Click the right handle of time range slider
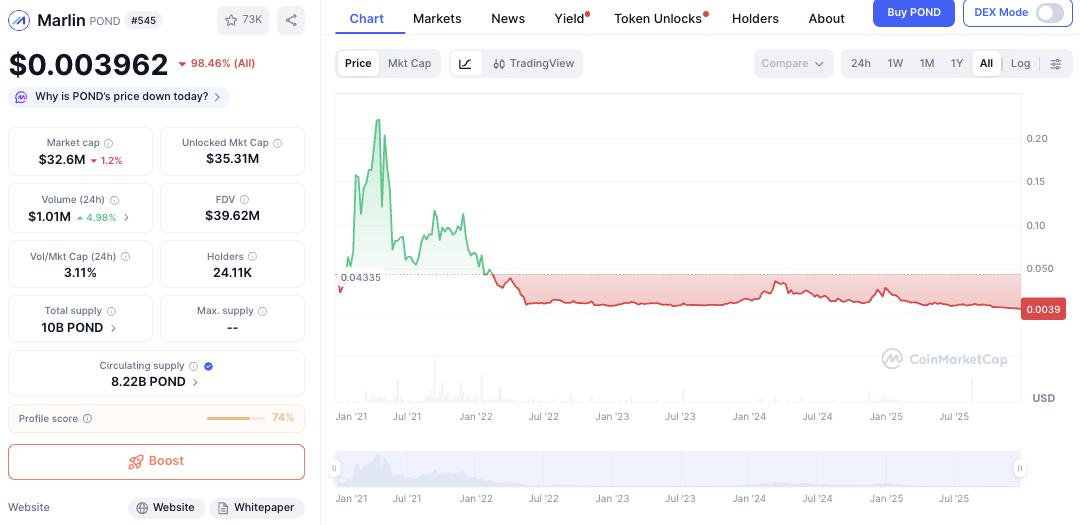Viewport: 1080px width, 525px height. click(1020, 468)
